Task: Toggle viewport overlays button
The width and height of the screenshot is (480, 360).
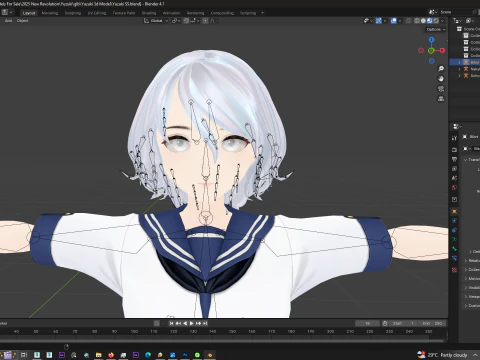Action: (x=394, y=21)
